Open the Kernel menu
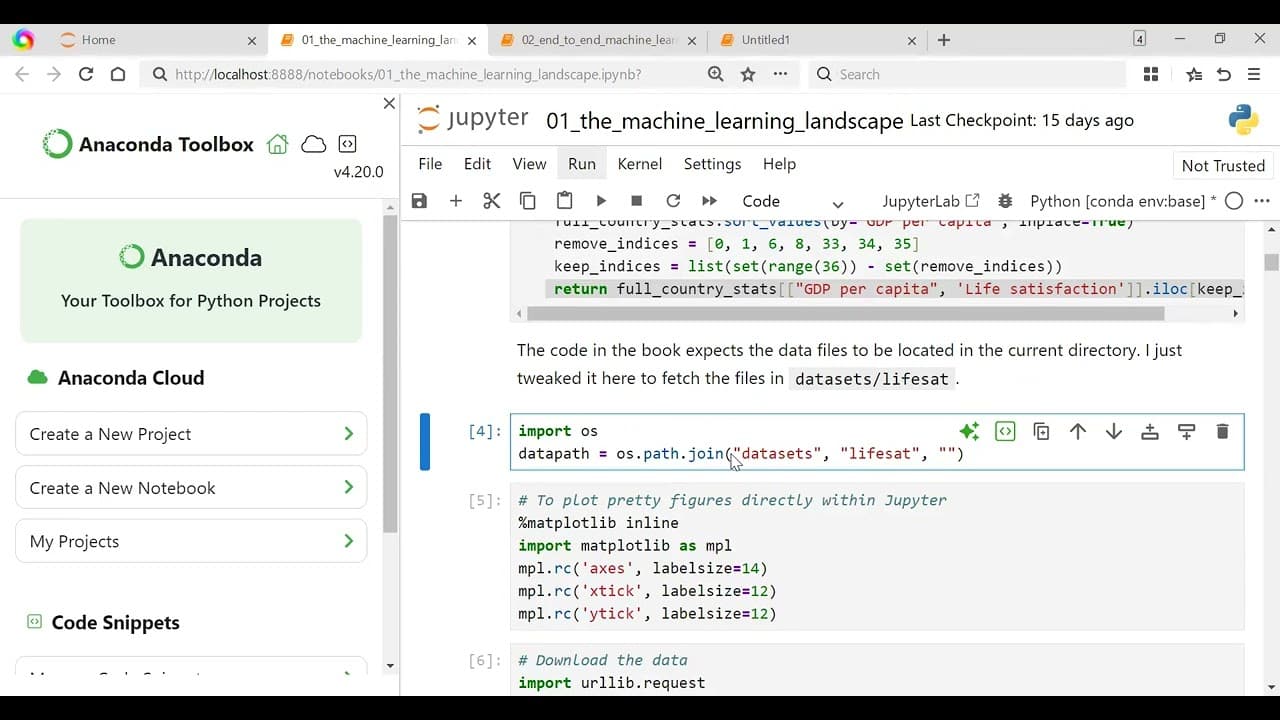Screen dimensions: 1280x720 pos(640,164)
